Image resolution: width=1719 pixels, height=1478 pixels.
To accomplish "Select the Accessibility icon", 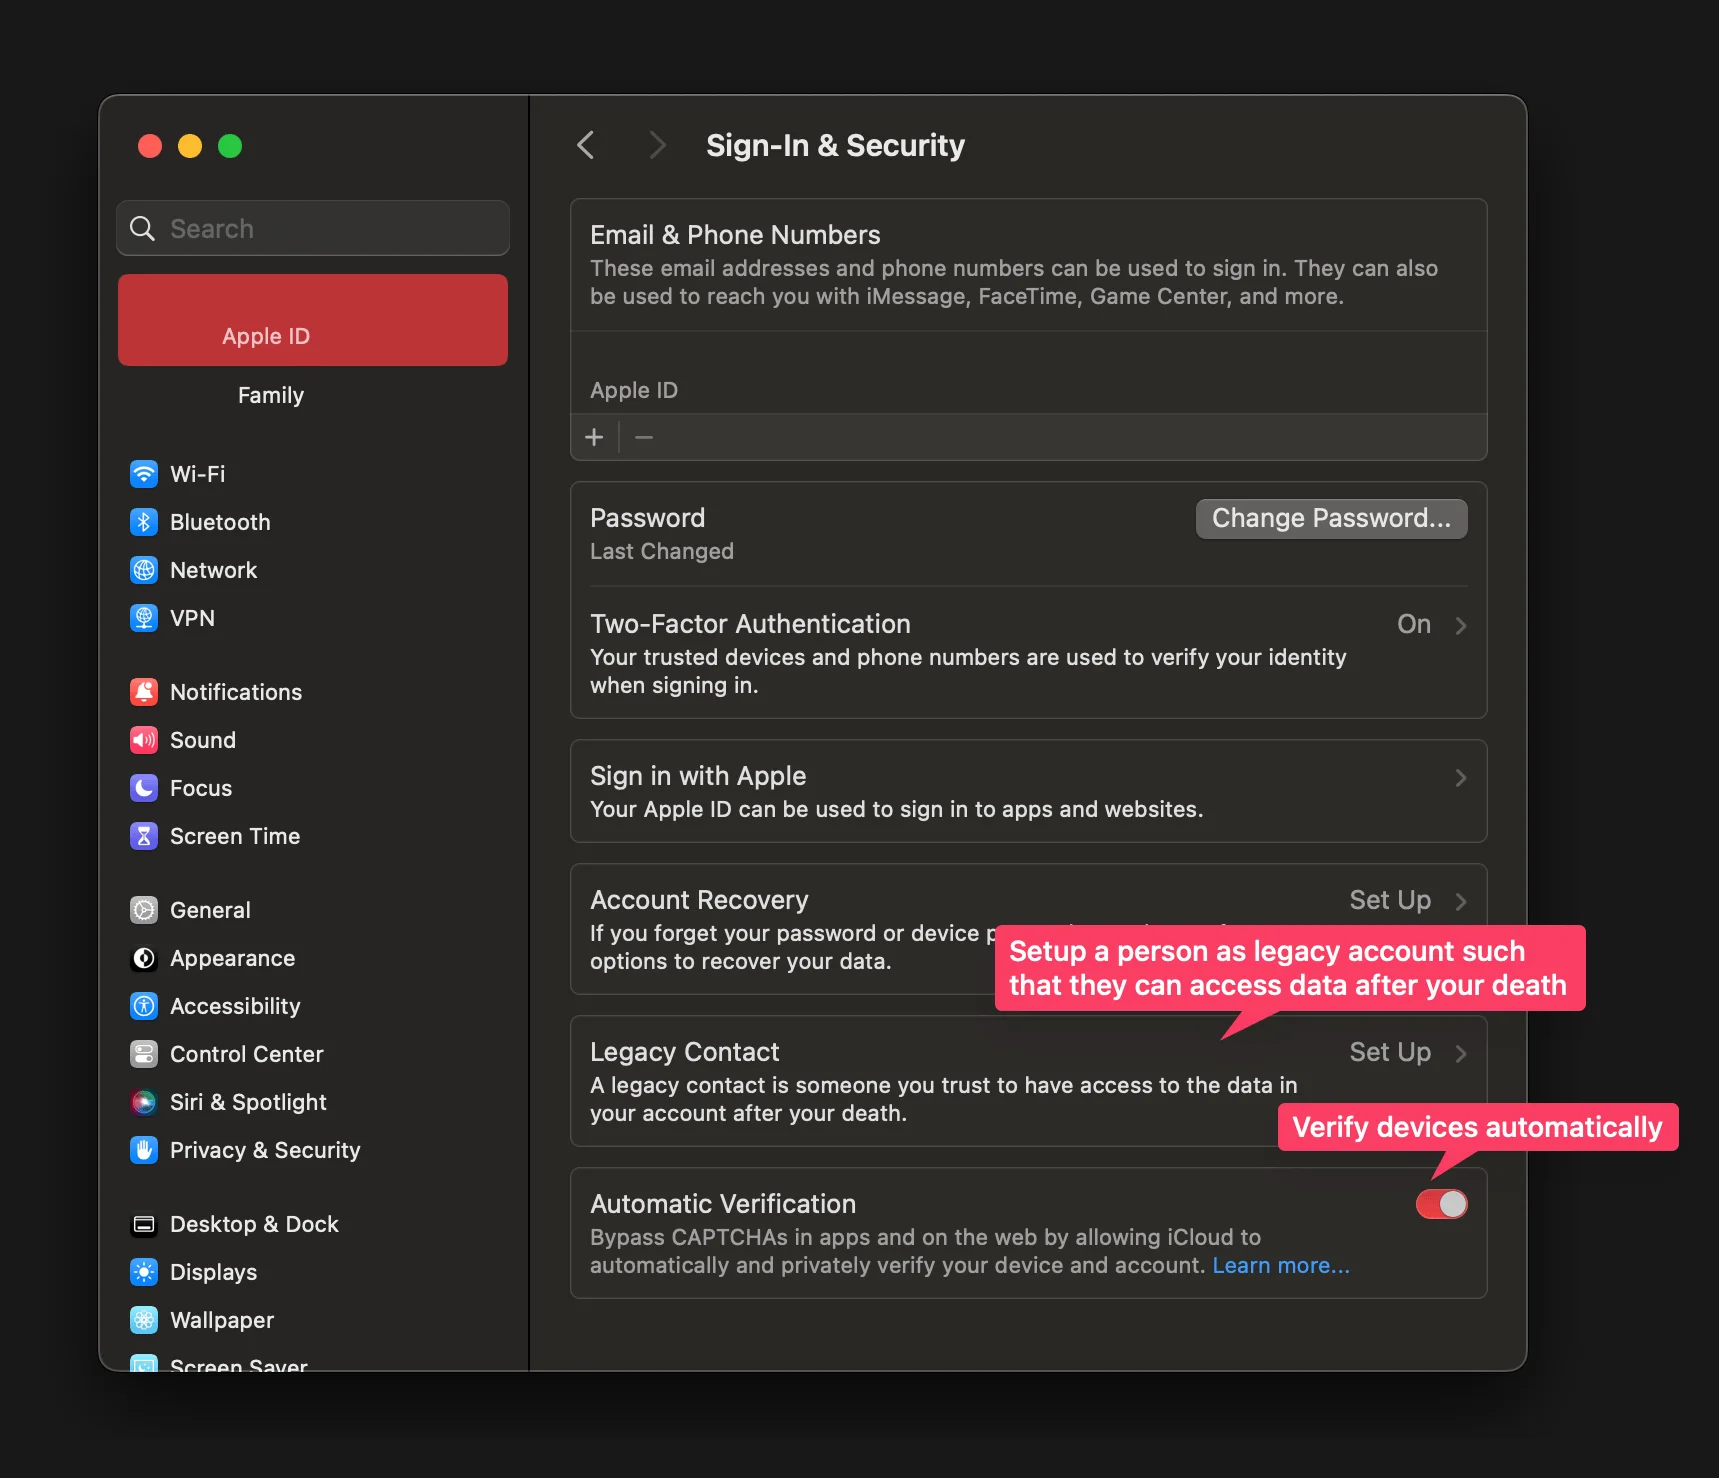I will [144, 1006].
